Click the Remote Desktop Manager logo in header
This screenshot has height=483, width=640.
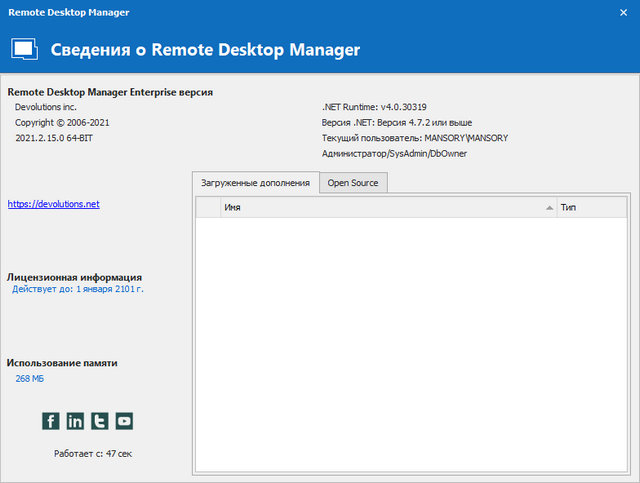[24, 49]
